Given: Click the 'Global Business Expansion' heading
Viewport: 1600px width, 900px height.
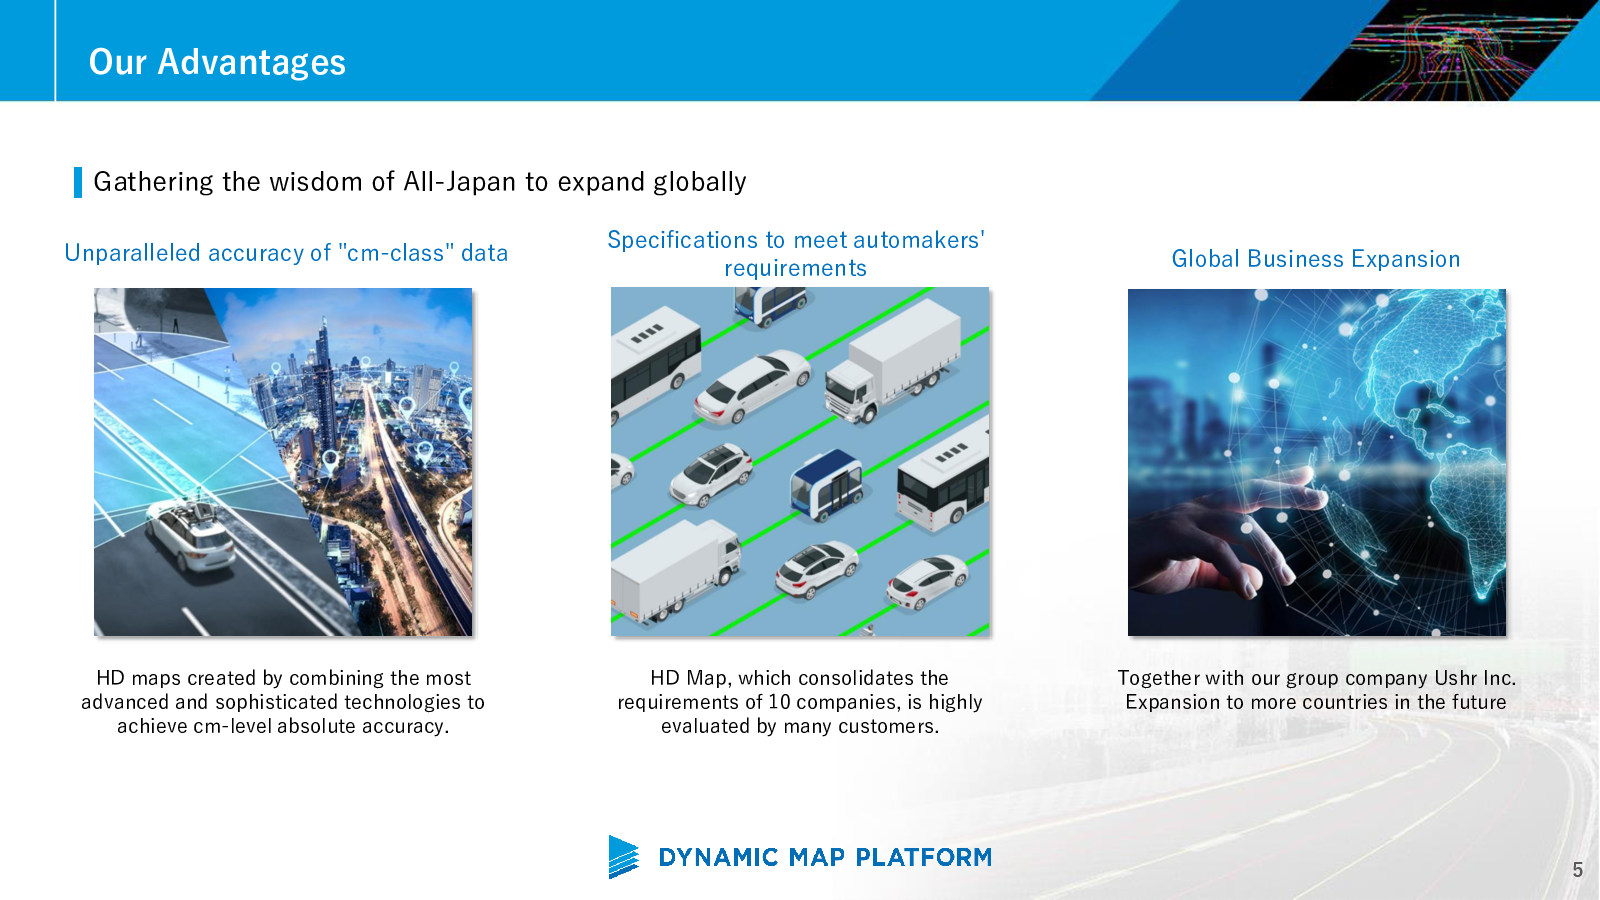Looking at the screenshot, I should point(1316,259).
